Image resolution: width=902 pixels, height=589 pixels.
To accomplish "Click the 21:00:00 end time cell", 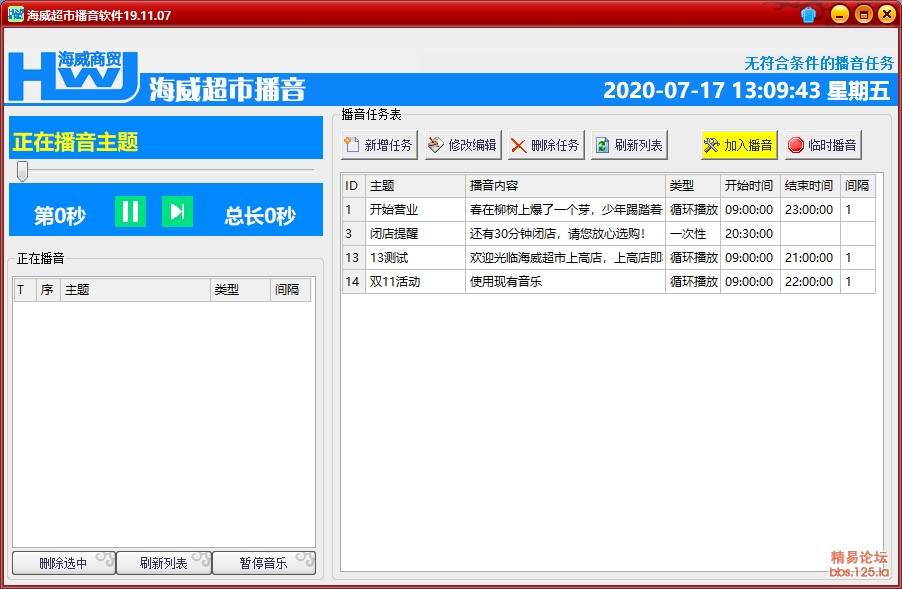I will point(810,258).
